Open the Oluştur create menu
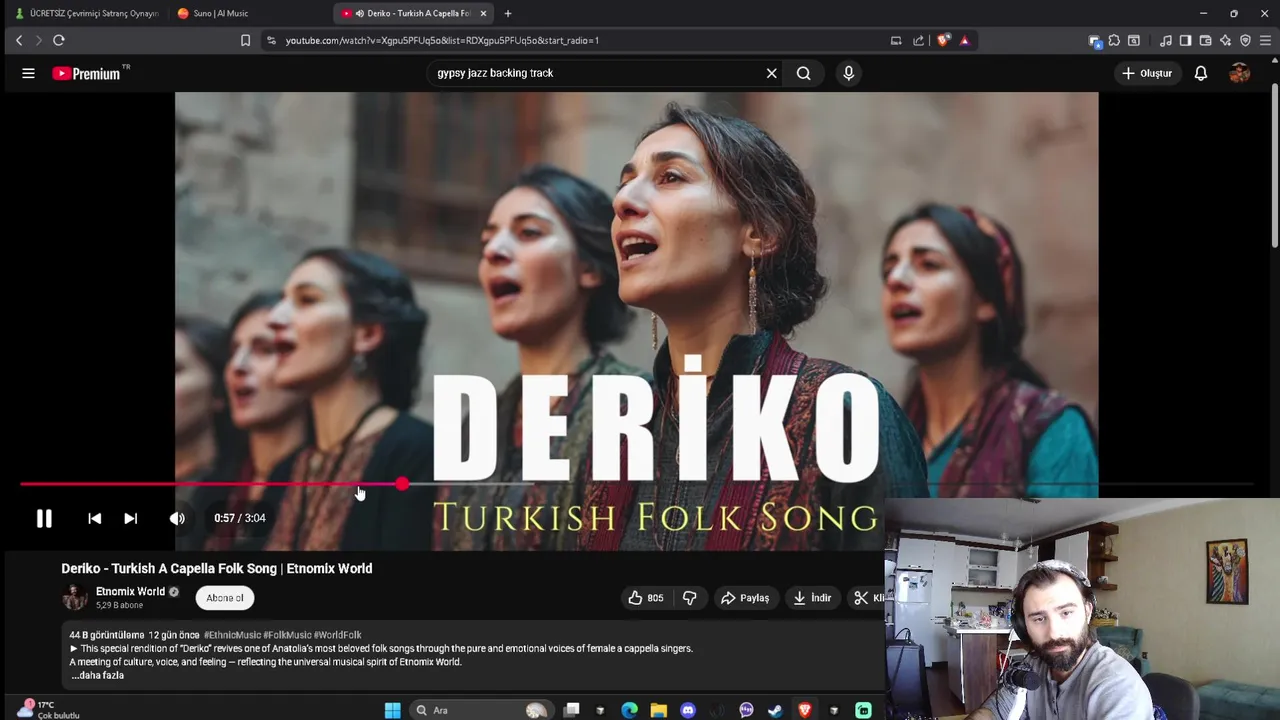The height and width of the screenshot is (720, 1280). pos(1146,73)
